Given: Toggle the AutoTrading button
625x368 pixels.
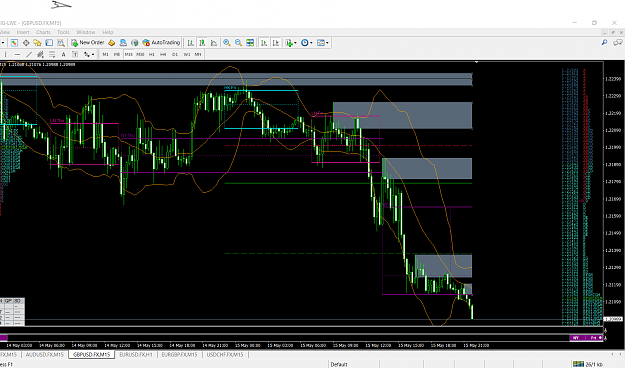Looking at the screenshot, I should pyautogui.click(x=161, y=43).
